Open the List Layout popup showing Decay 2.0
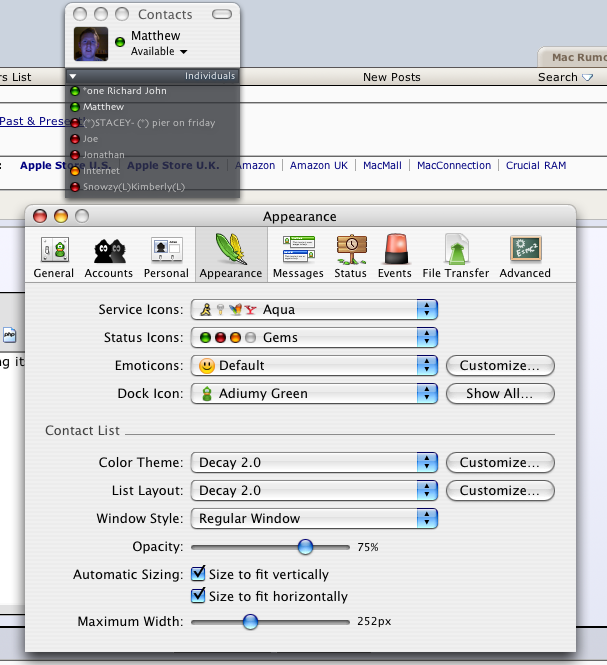Image resolution: width=607 pixels, height=665 pixels. 314,490
